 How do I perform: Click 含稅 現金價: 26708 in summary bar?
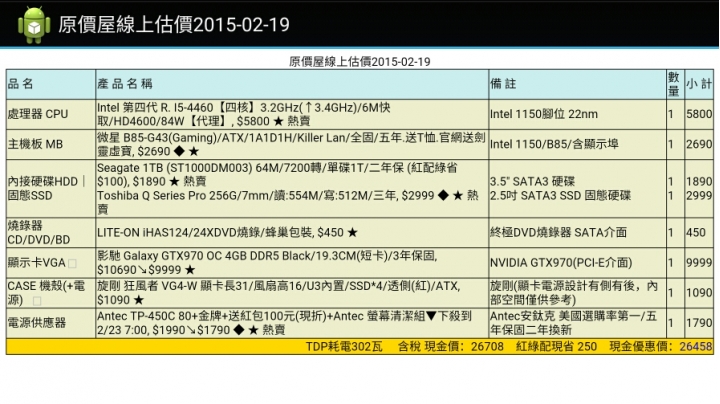451,347
